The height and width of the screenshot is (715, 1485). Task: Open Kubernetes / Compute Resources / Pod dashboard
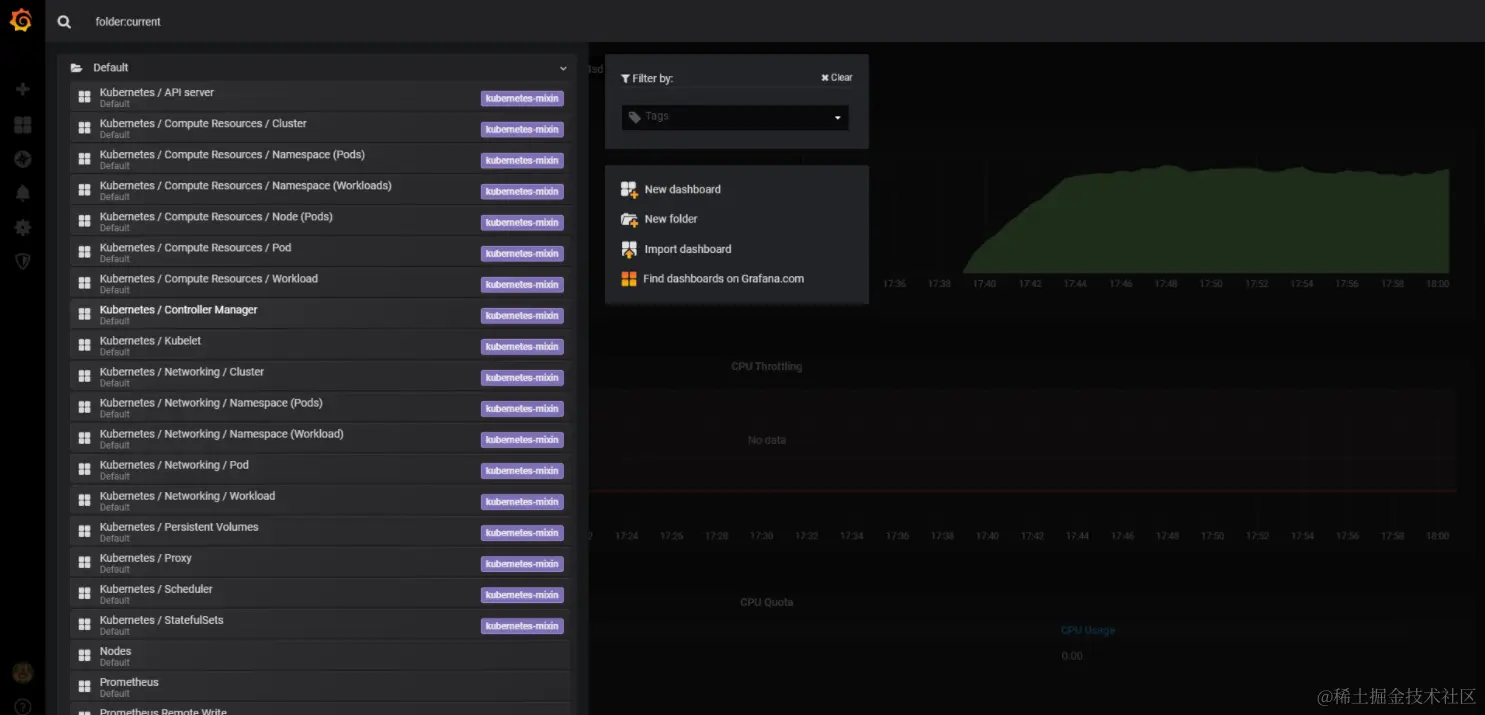[320, 252]
